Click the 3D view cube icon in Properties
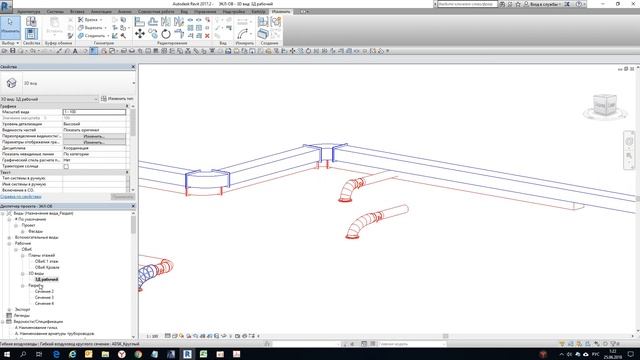The width and height of the screenshot is (640, 360). (x=11, y=83)
